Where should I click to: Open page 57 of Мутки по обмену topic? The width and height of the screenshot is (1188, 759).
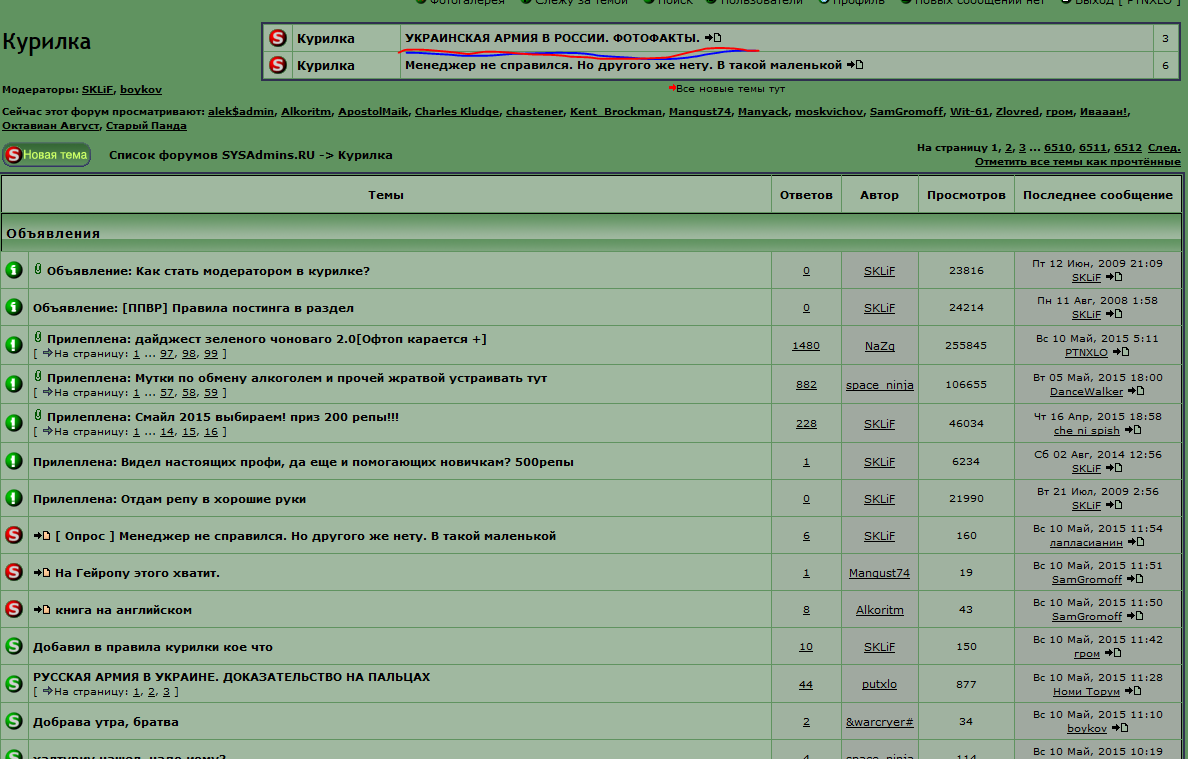[167, 393]
